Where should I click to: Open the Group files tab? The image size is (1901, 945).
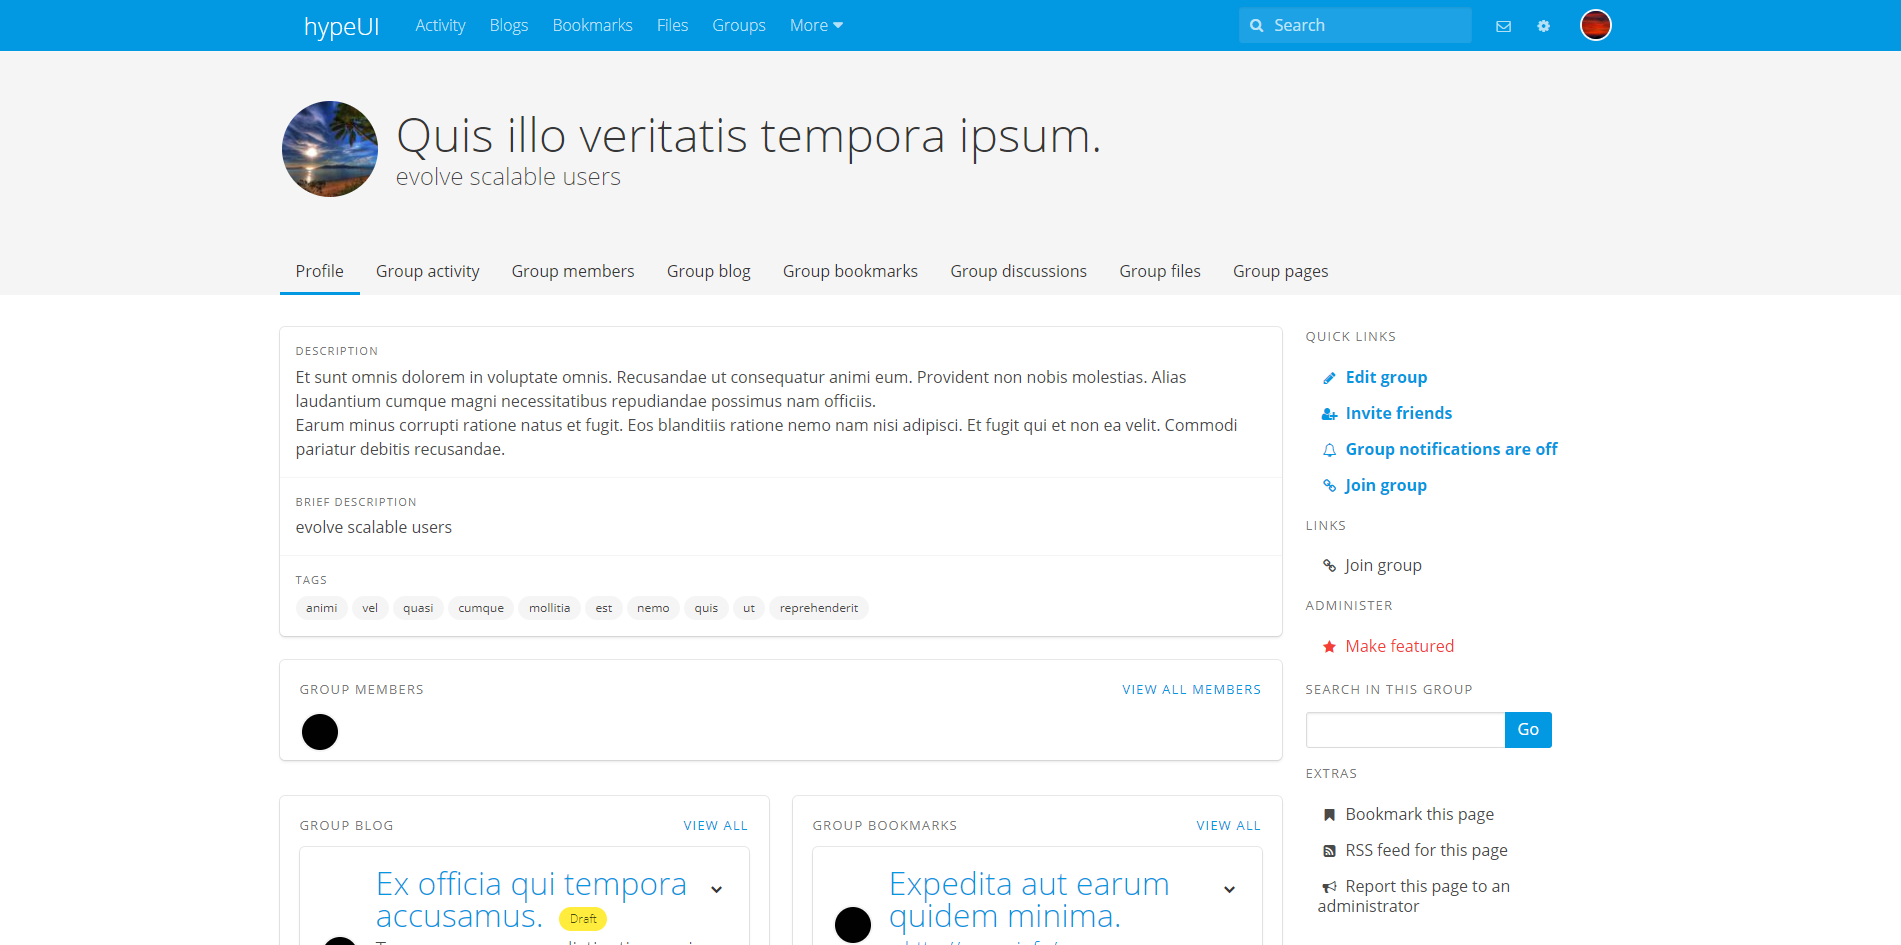coord(1159,271)
